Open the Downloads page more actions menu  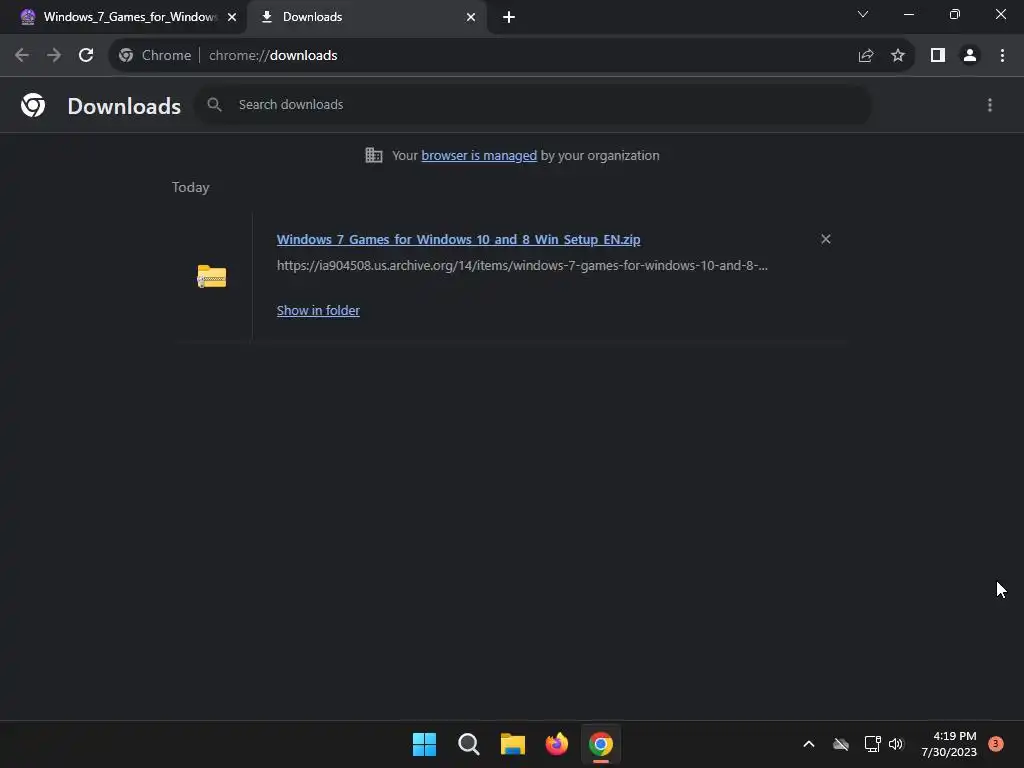990,105
